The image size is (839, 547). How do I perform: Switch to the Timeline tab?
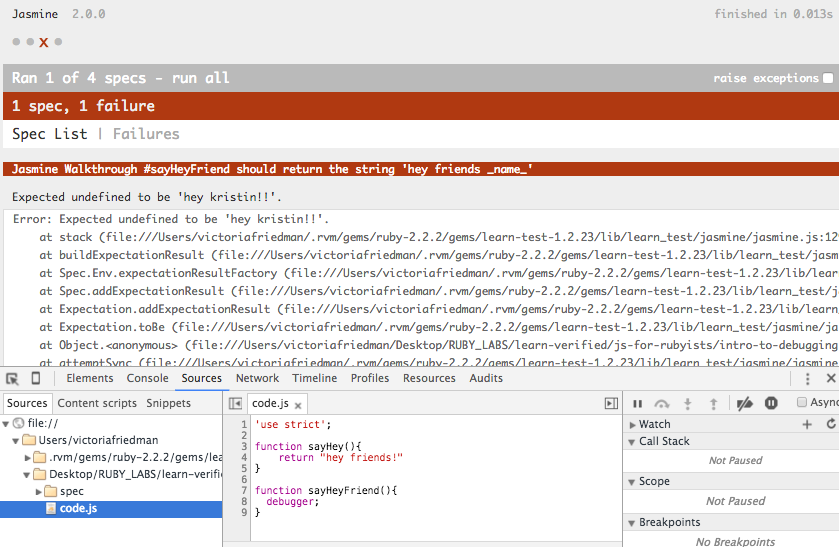(315, 378)
